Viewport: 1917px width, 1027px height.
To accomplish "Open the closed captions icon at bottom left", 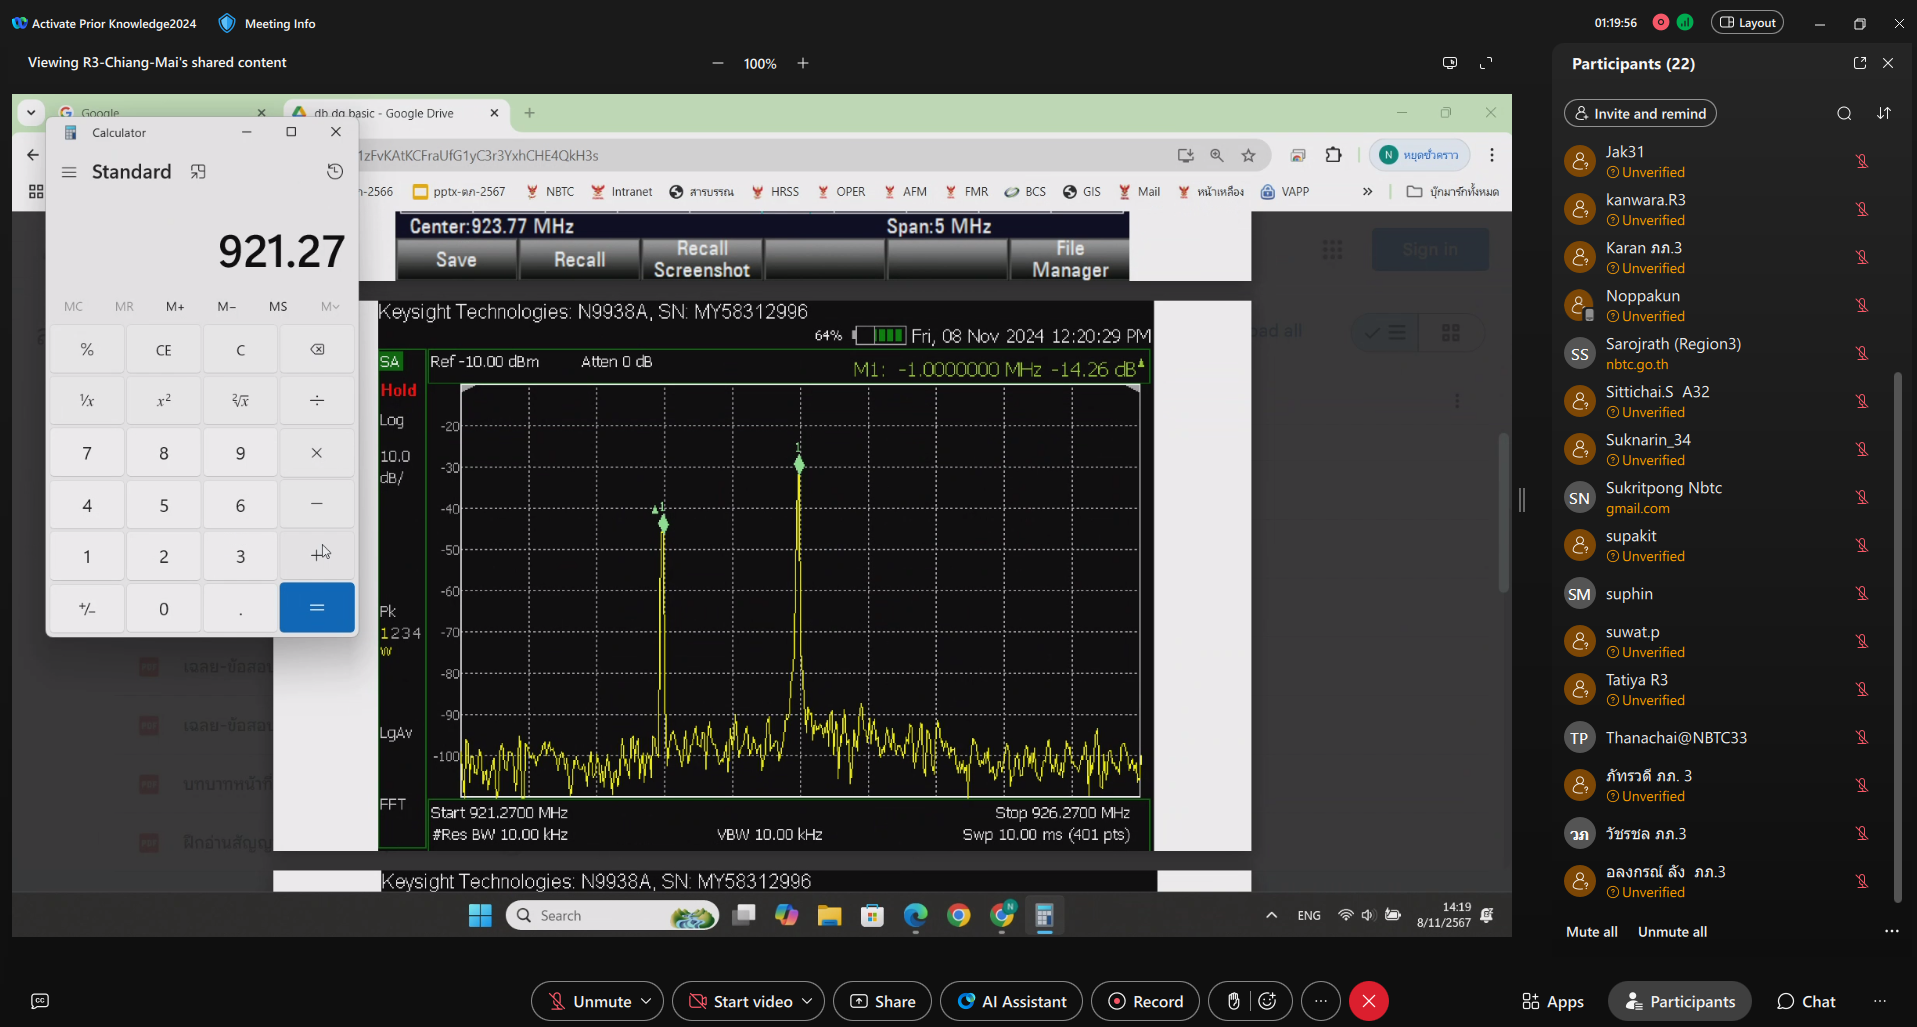I will (40, 1001).
